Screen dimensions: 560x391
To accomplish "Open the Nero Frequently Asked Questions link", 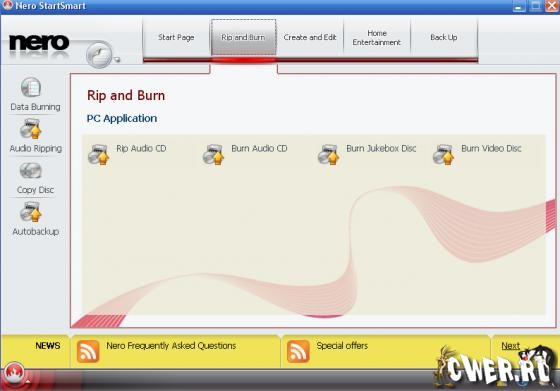I will (171, 346).
